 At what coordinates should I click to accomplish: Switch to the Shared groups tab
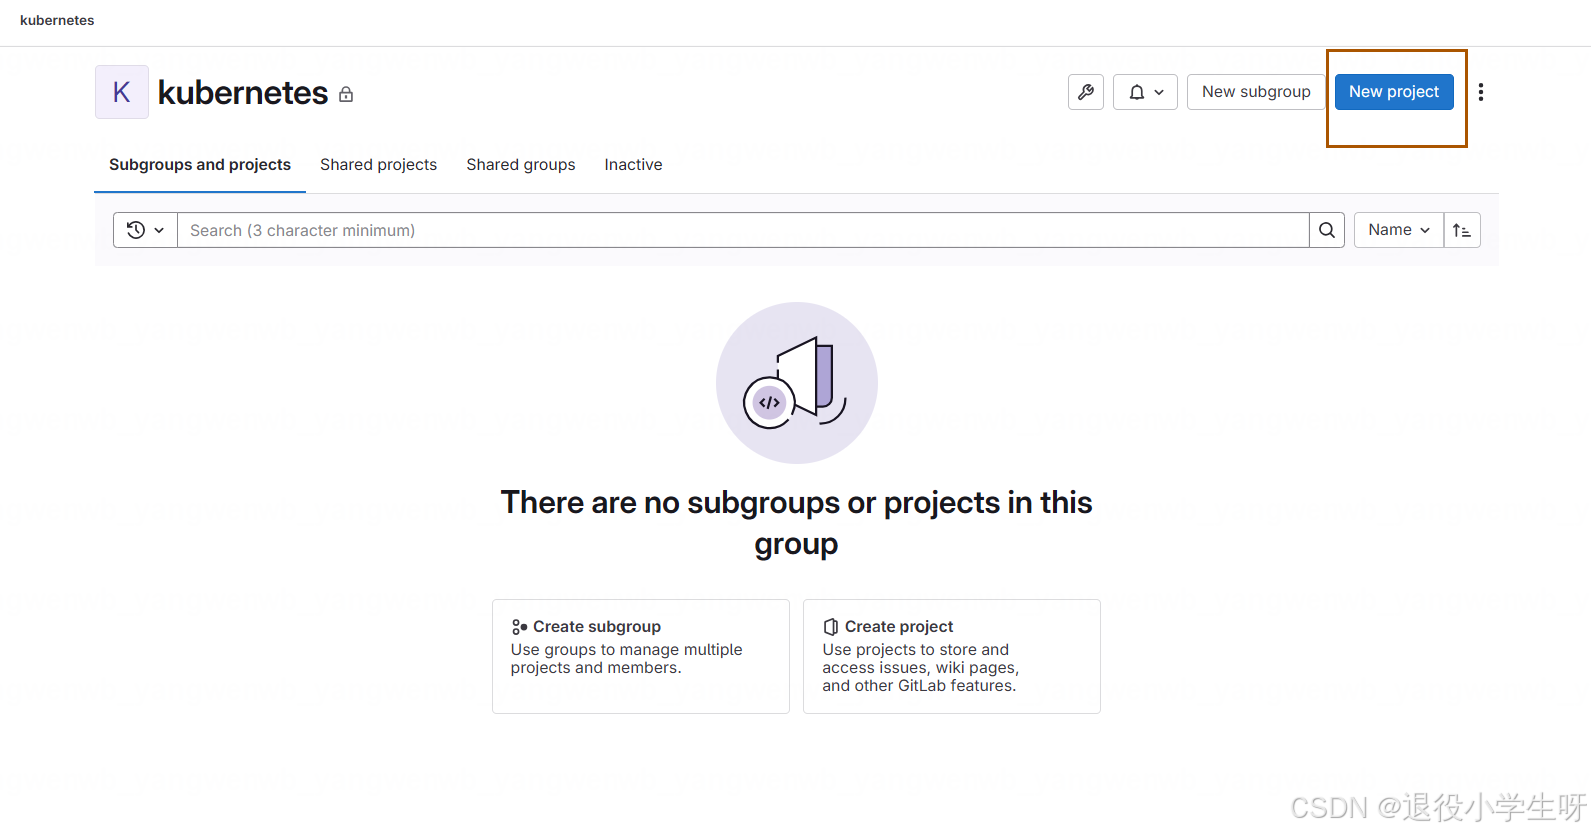point(521,165)
